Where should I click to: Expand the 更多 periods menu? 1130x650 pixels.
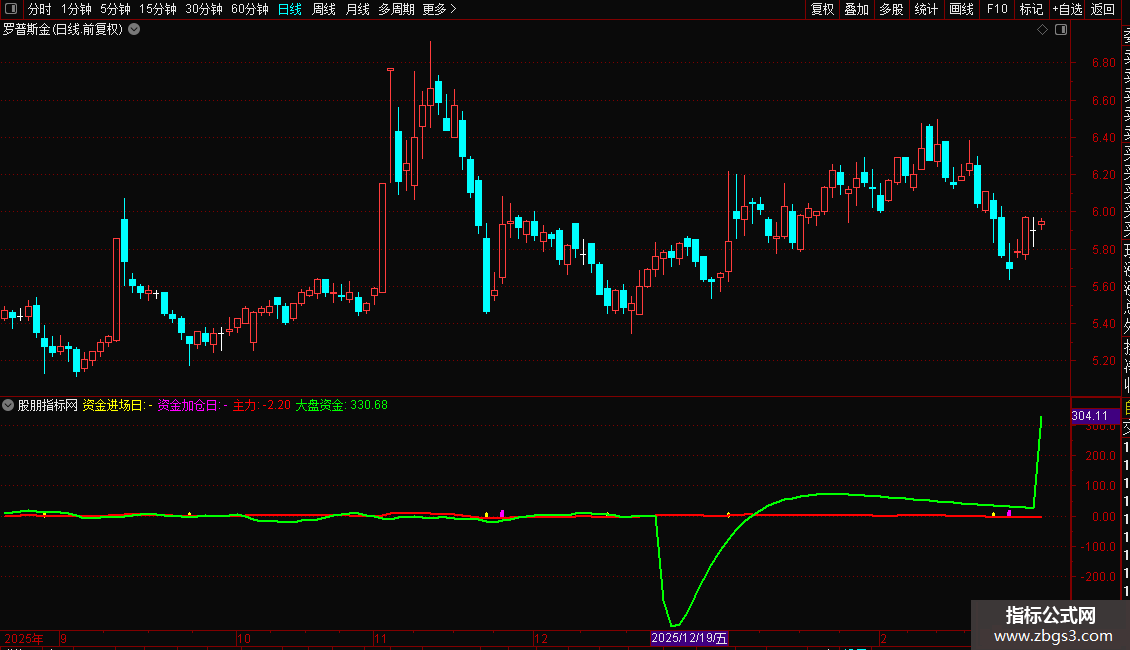click(439, 9)
